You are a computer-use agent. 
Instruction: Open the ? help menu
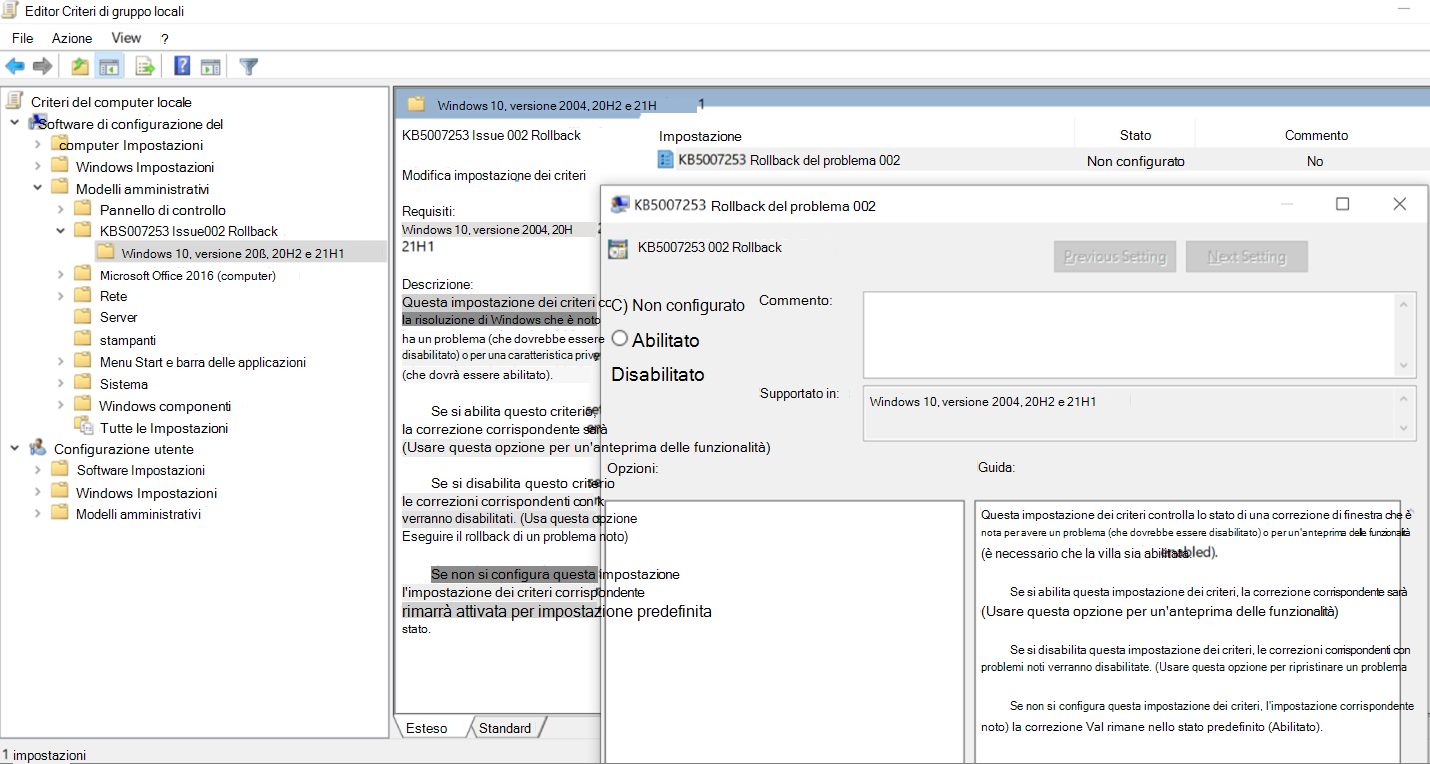tap(165, 38)
